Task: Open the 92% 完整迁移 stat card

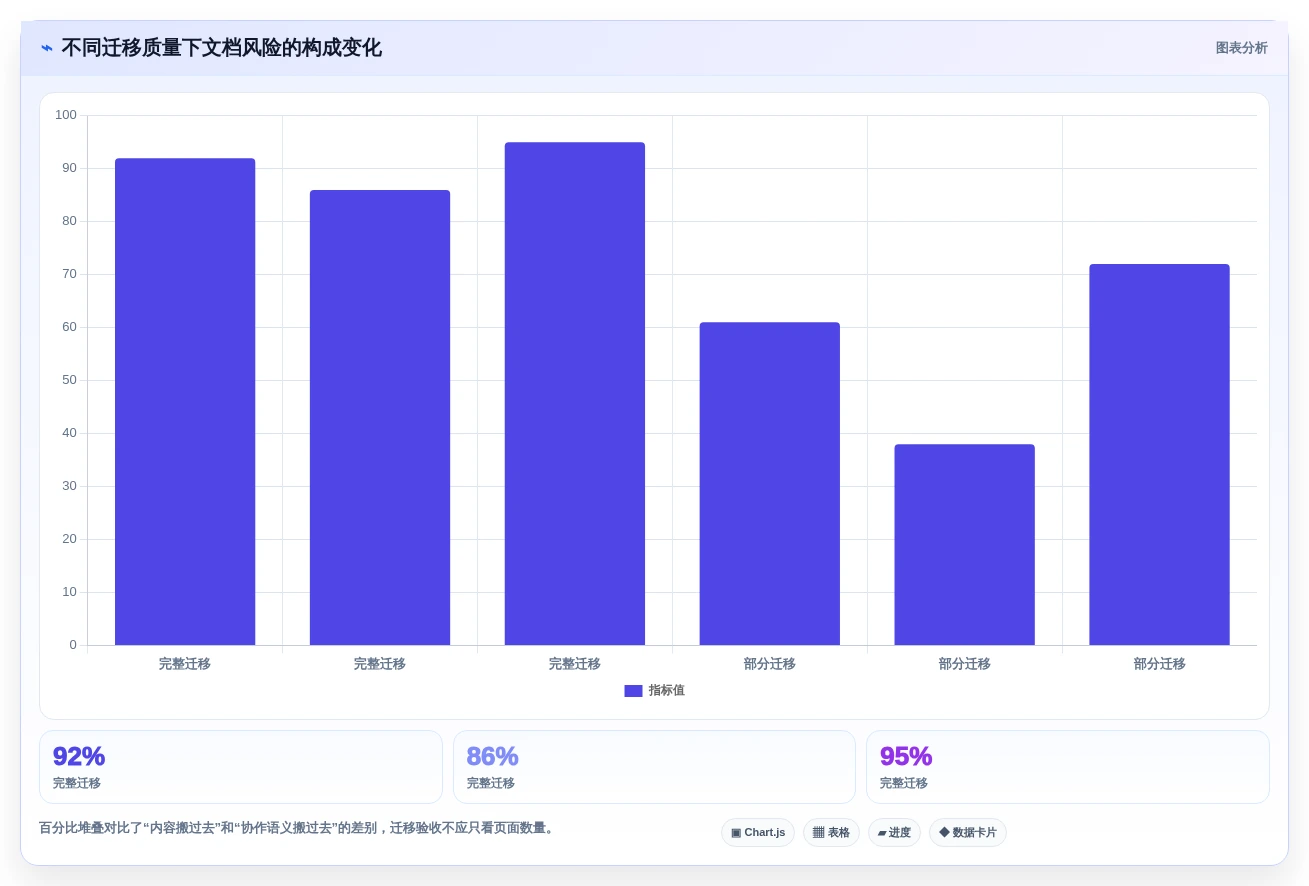Action: pyautogui.click(x=241, y=767)
